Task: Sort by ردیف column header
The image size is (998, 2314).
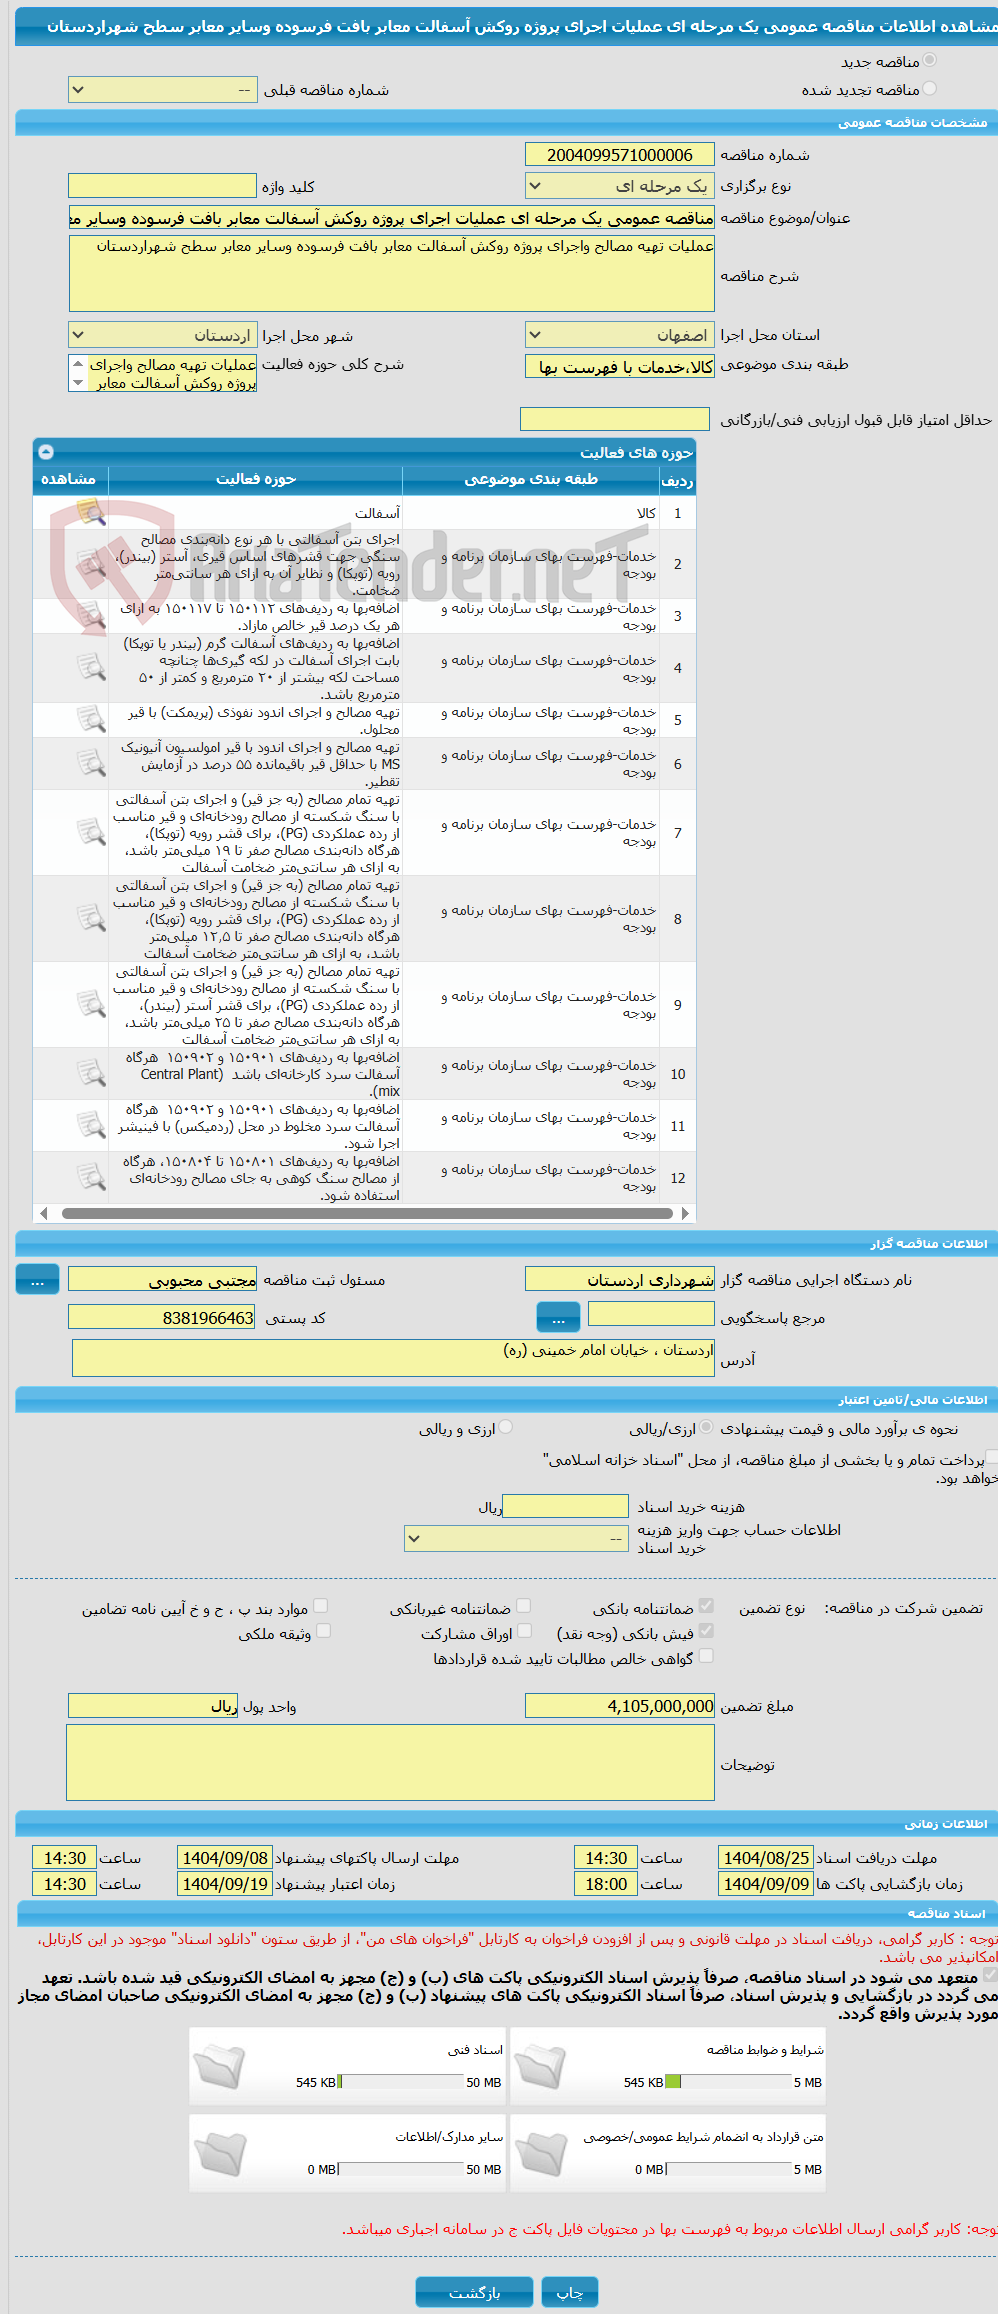Action: (677, 480)
